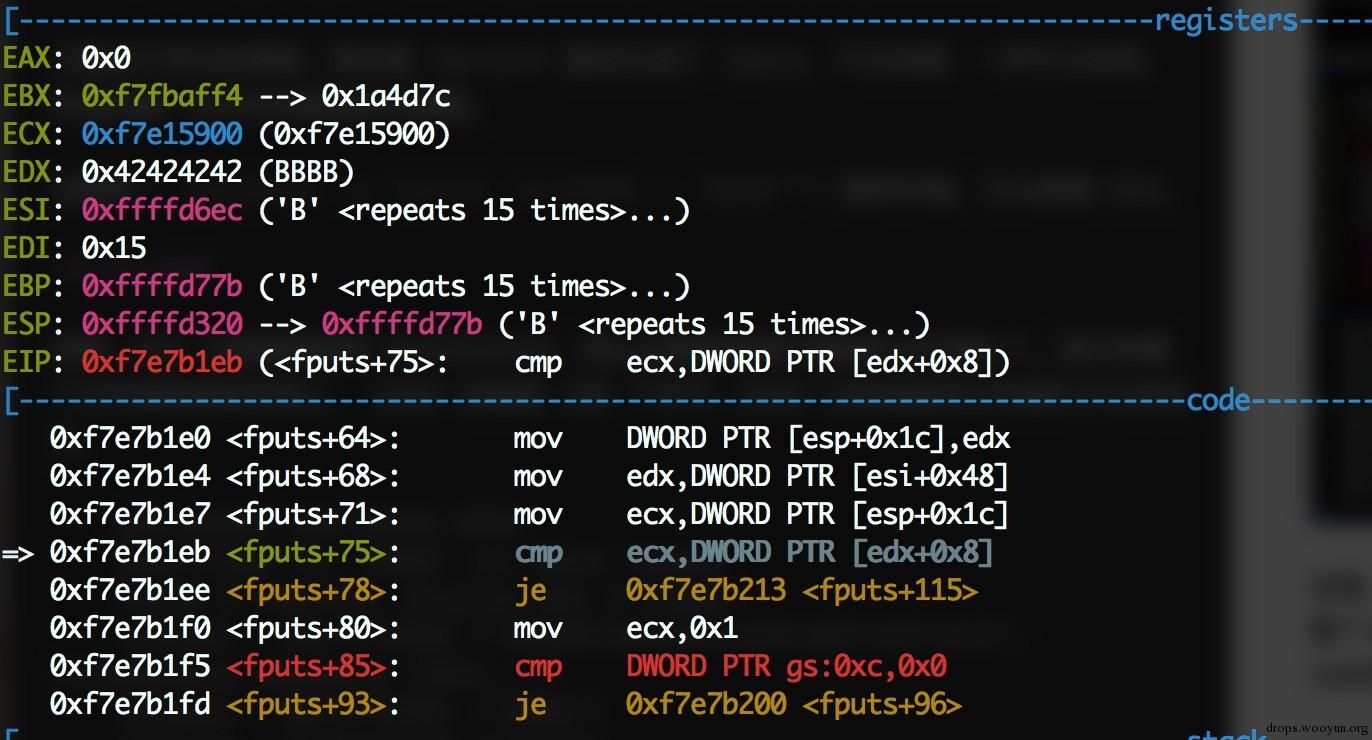This screenshot has height=740, width=1372.
Task: Click the red EIP address 0xf7e7b1eb
Action: (x=162, y=363)
